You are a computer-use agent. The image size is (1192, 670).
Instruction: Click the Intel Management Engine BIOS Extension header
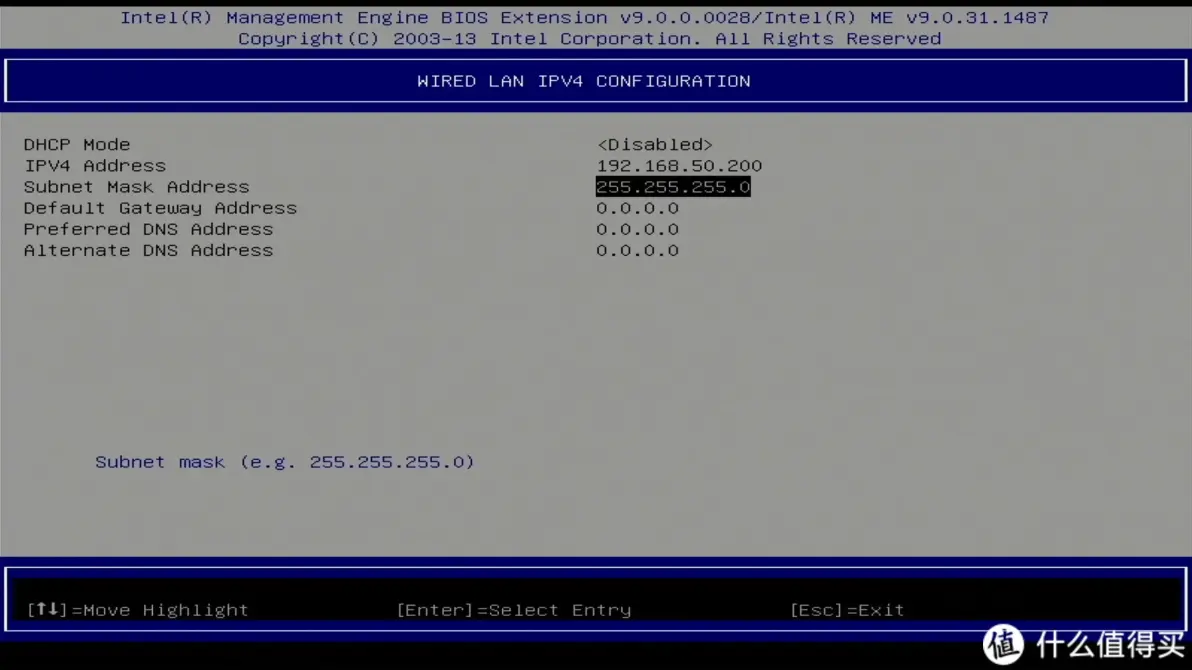point(584,17)
